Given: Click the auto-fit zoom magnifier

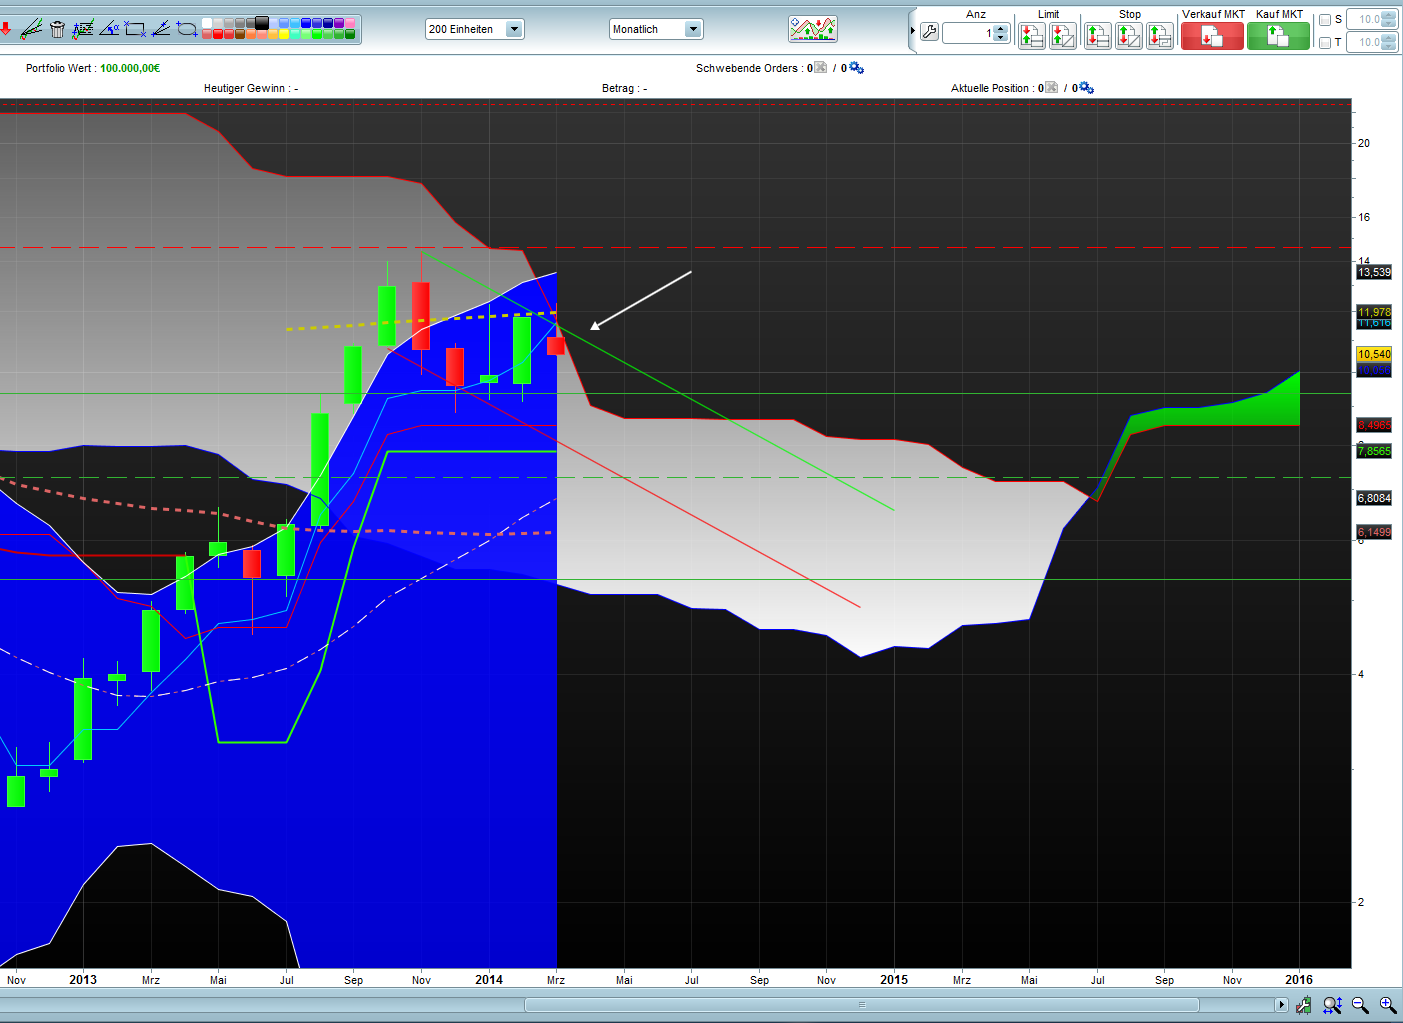Looking at the screenshot, I should click(x=1332, y=1005).
